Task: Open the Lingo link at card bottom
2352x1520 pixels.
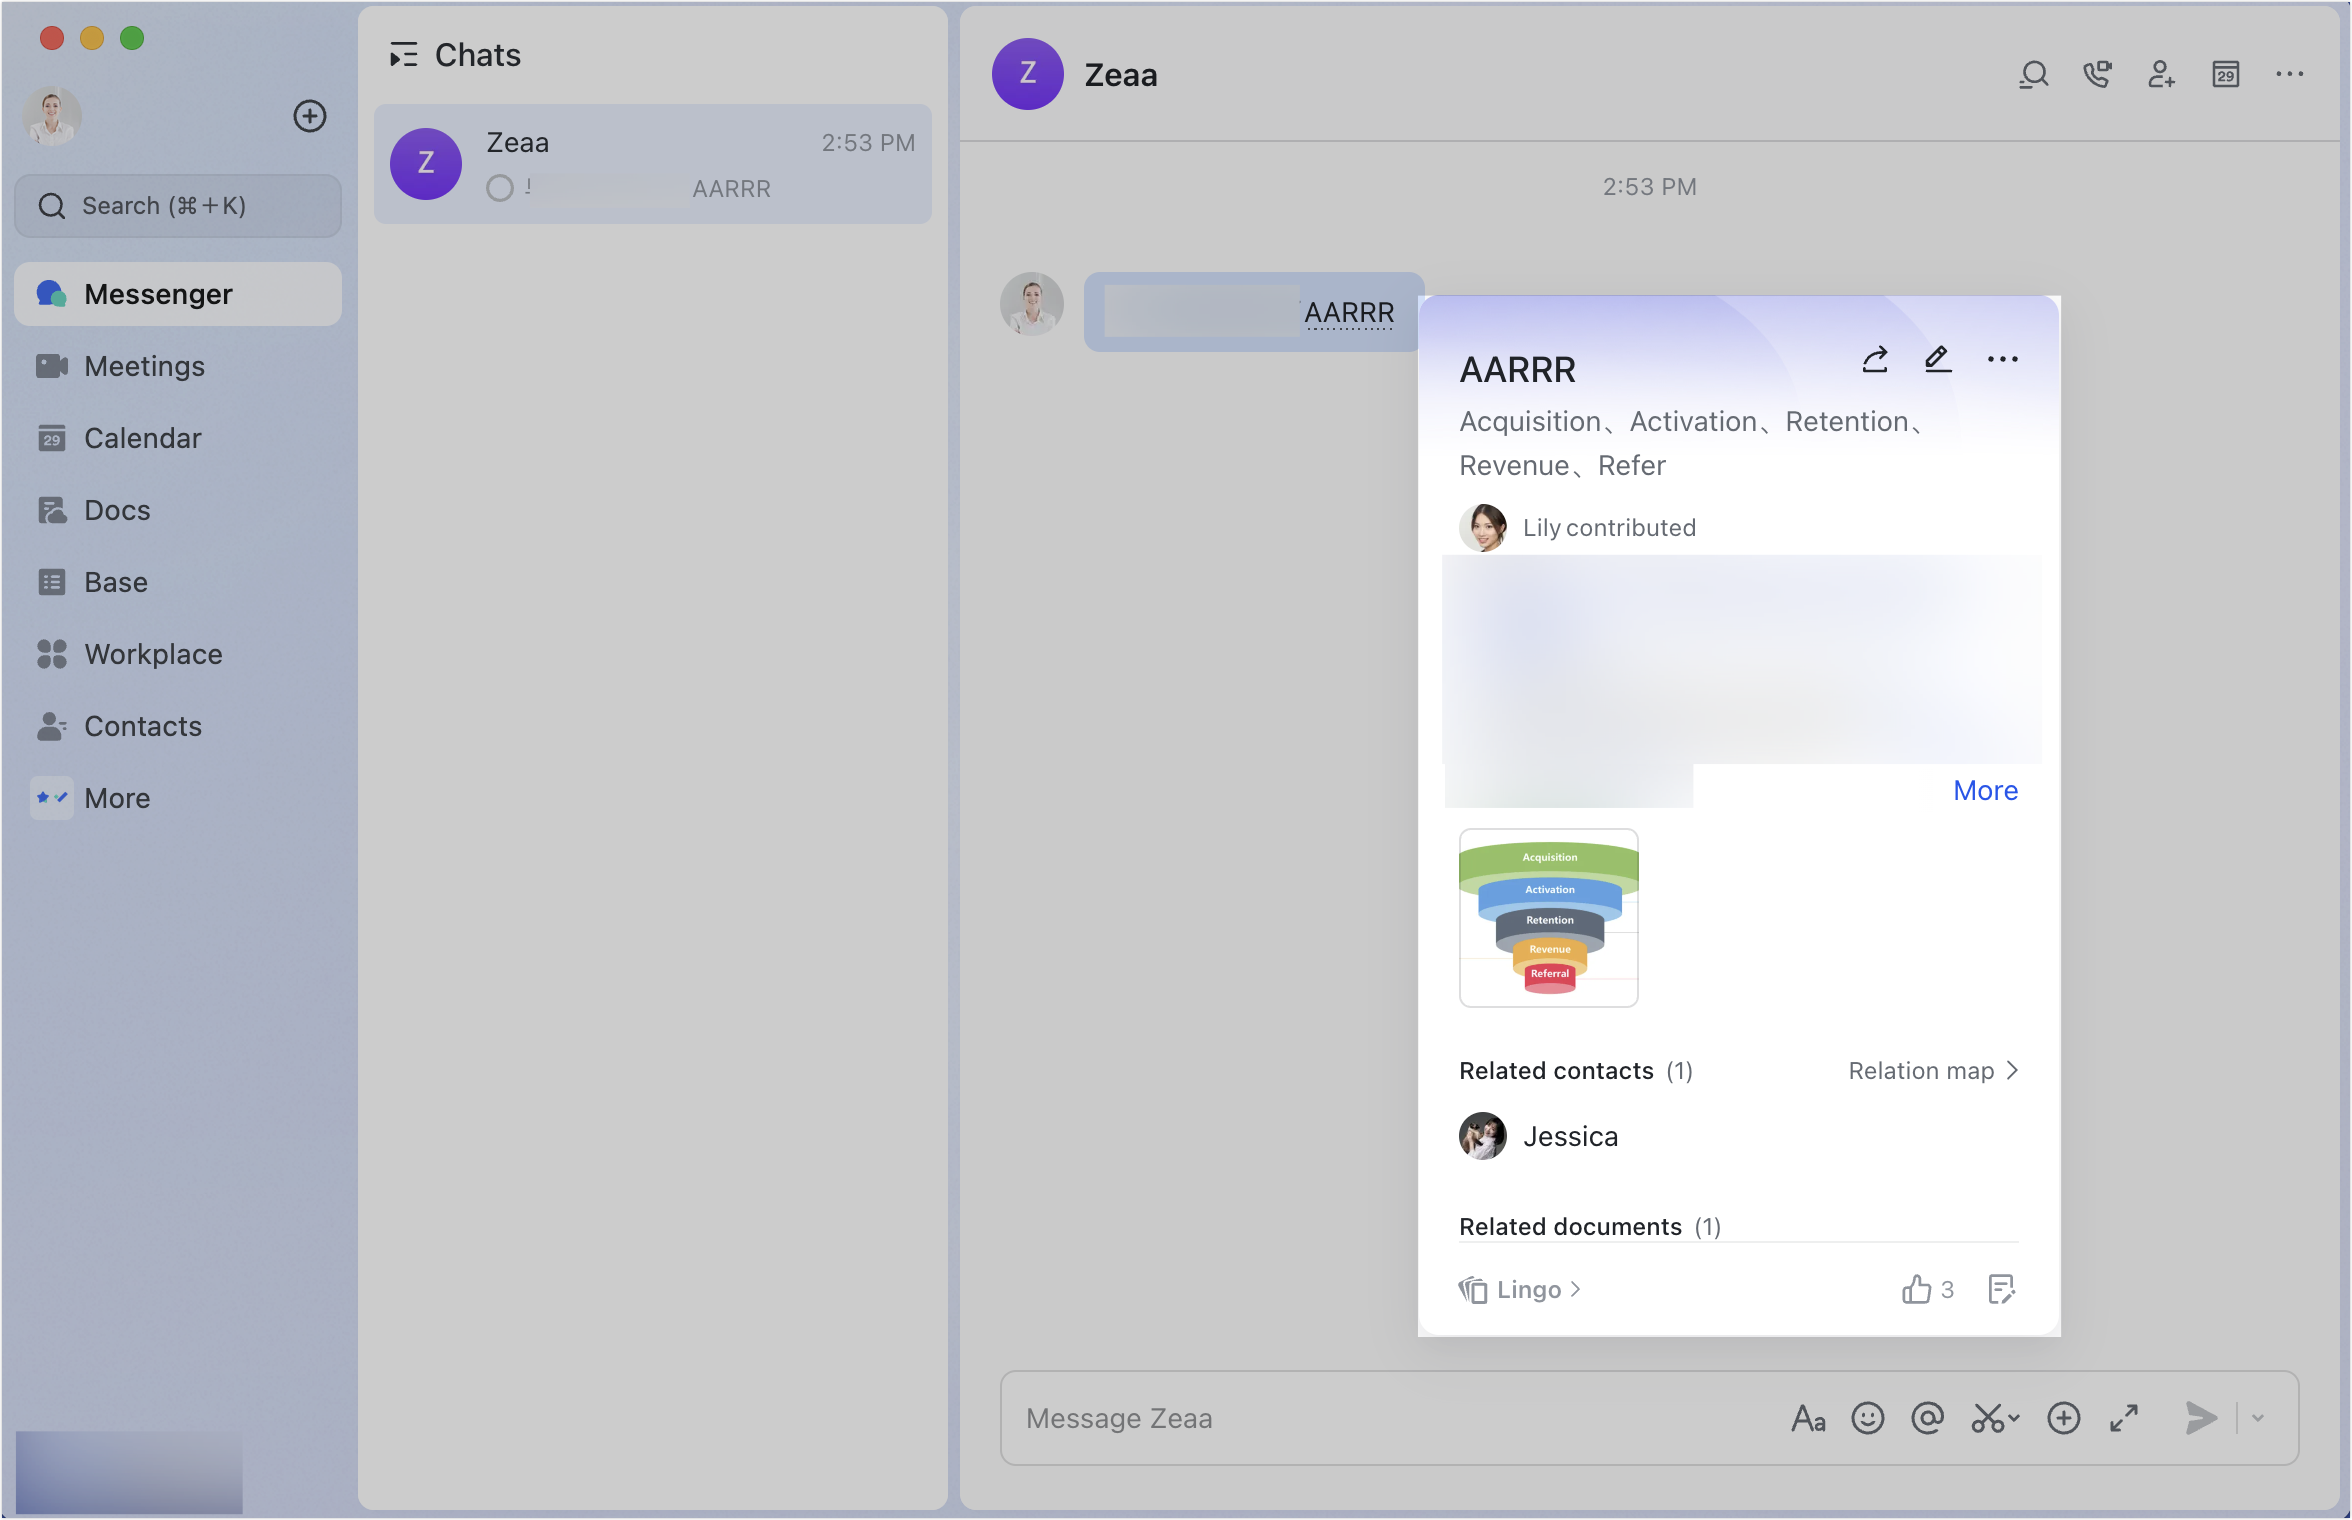Action: point(1528,1290)
